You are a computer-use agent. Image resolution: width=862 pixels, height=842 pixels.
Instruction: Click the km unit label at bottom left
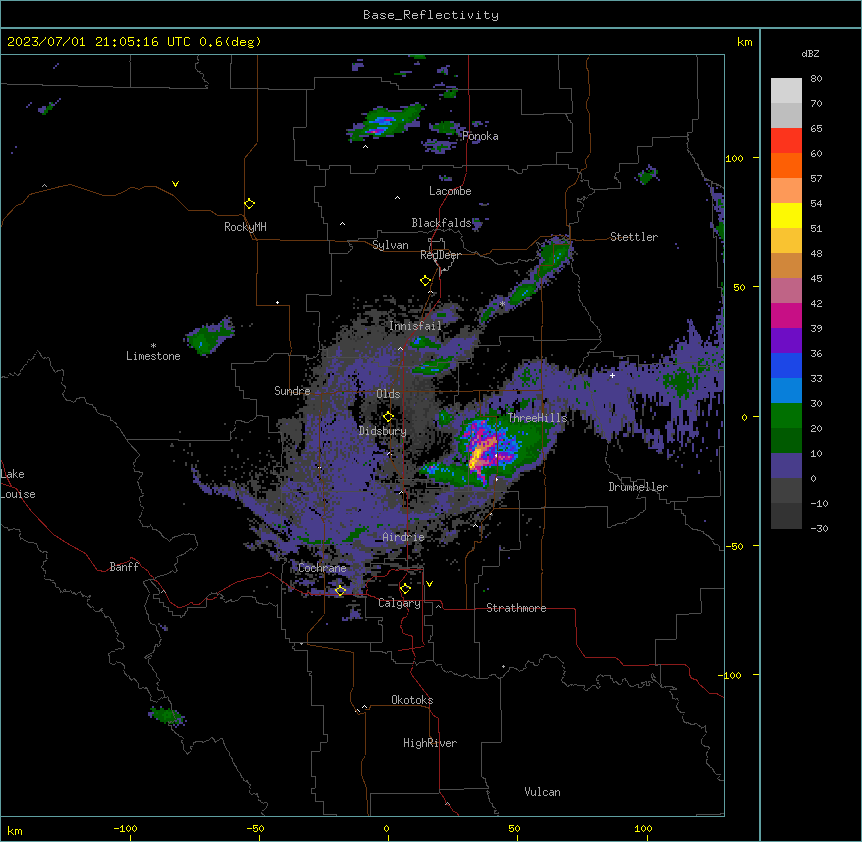15,830
